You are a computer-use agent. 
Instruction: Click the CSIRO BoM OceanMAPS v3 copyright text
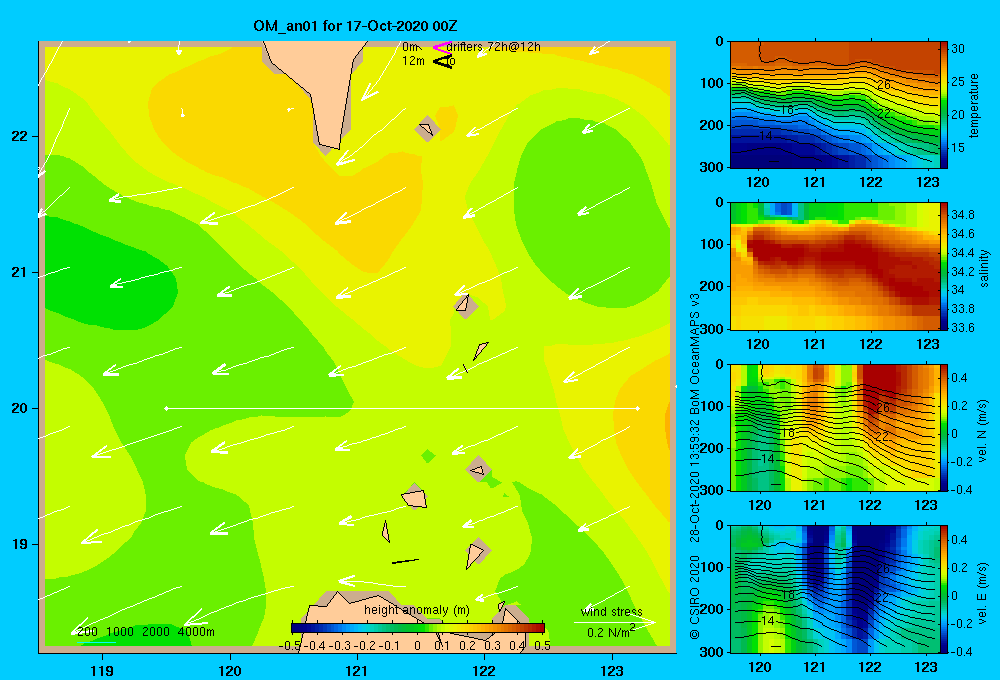pos(695,466)
